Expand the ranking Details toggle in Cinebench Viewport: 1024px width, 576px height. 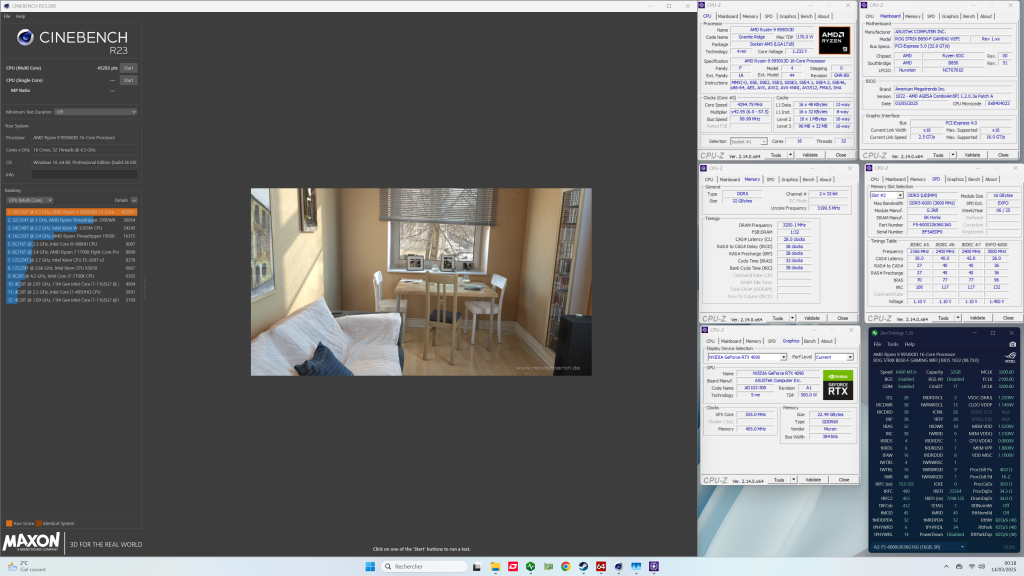tap(134, 200)
